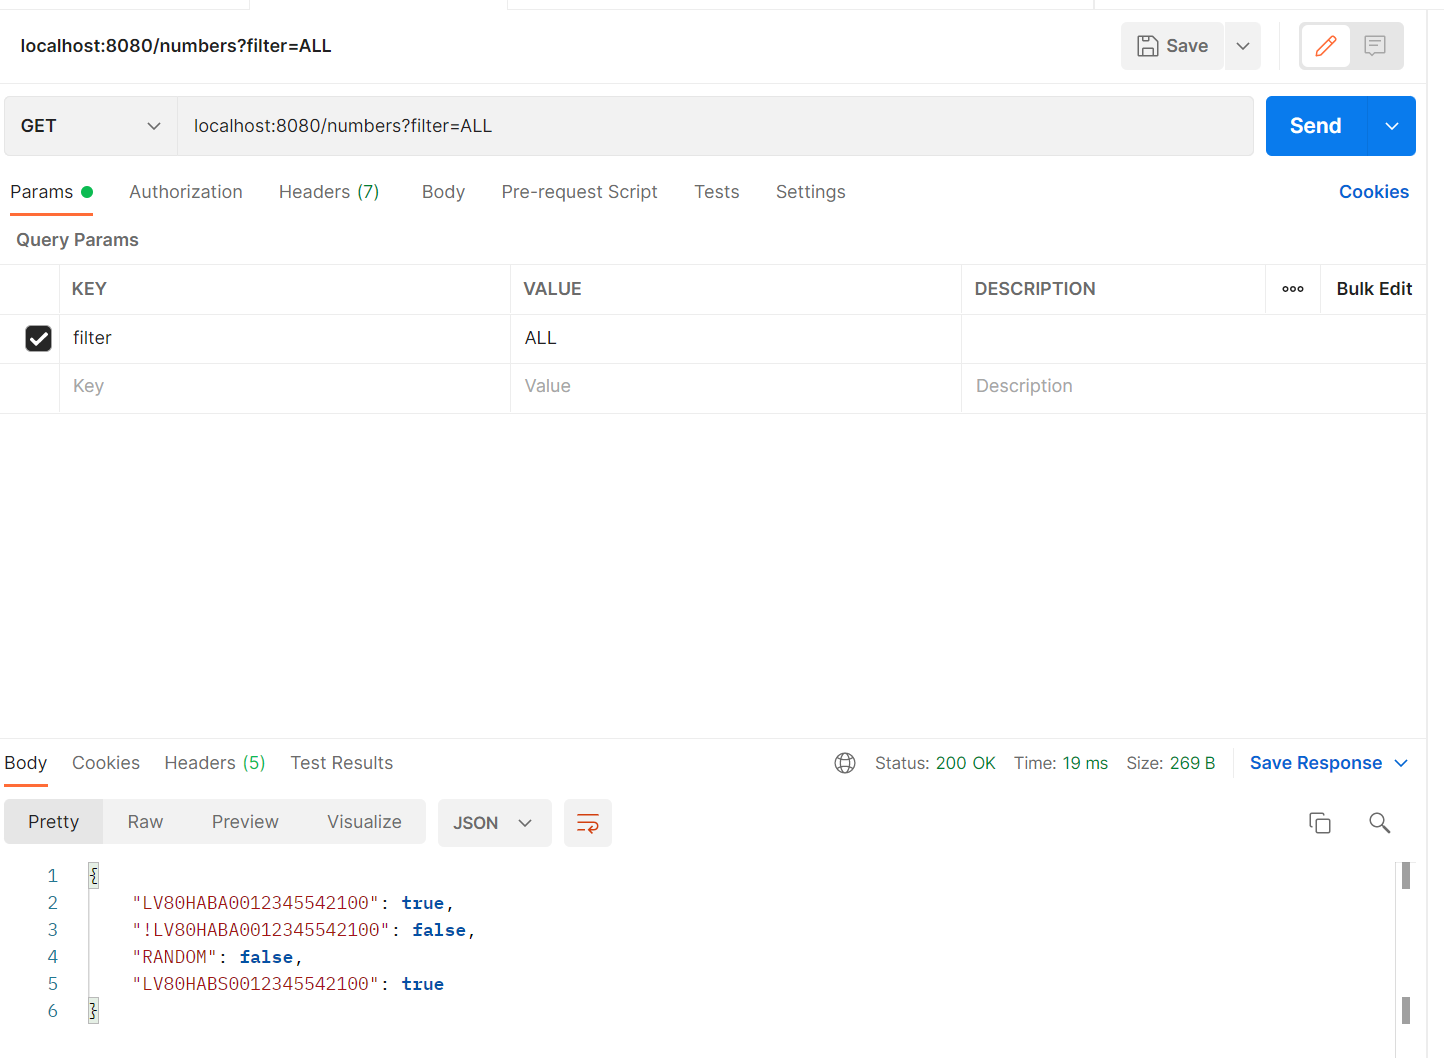
Task: Switch to Raw view
Action: point(145,822)
